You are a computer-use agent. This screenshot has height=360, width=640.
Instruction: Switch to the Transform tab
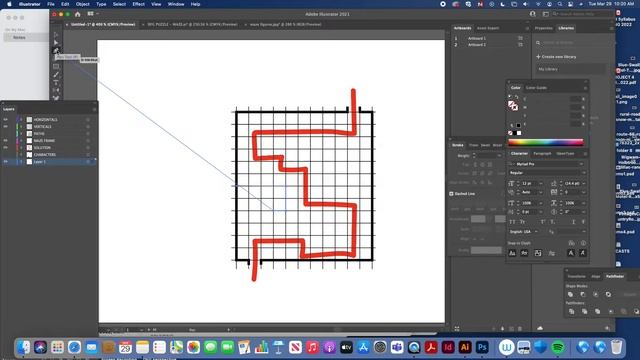pos(576,276)
